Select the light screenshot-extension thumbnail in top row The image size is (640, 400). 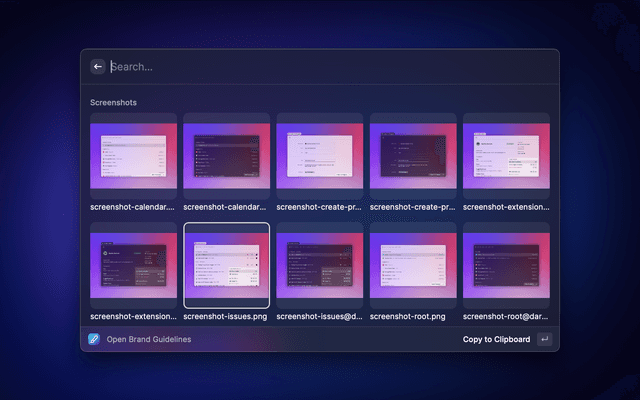pyautogui.click(x=506, y=155)
